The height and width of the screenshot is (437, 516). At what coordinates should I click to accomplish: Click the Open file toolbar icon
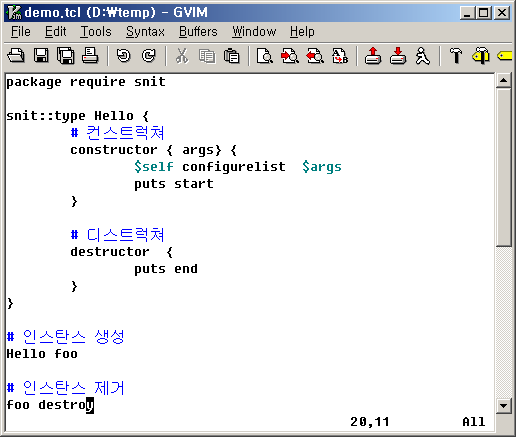coord(16,55)
